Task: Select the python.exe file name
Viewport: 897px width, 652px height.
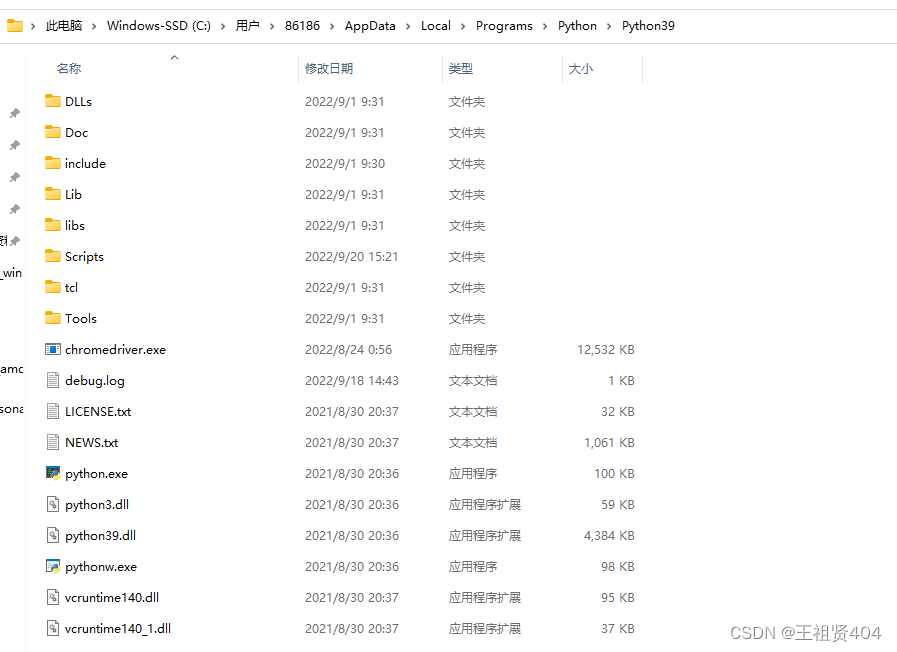Action: (x=96, y=474)
